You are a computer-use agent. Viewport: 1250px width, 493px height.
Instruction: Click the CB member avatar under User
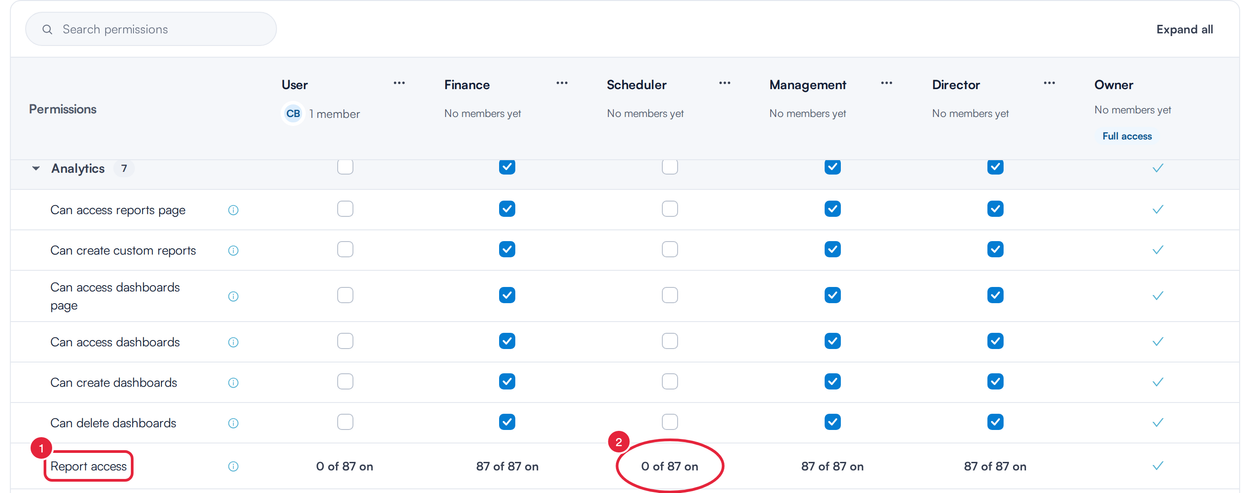pyautogui.click(x=293, y=114)
